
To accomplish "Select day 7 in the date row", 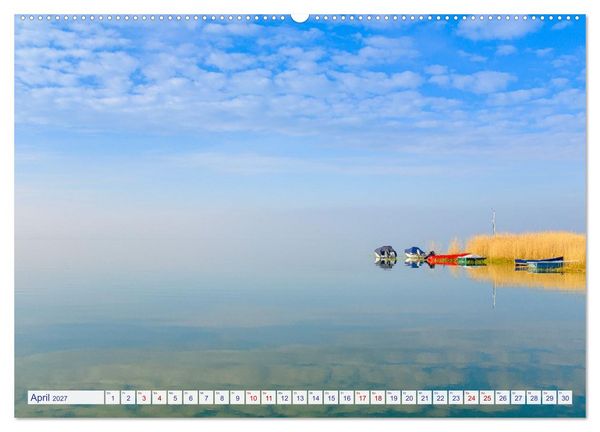I will coord(206,397).
